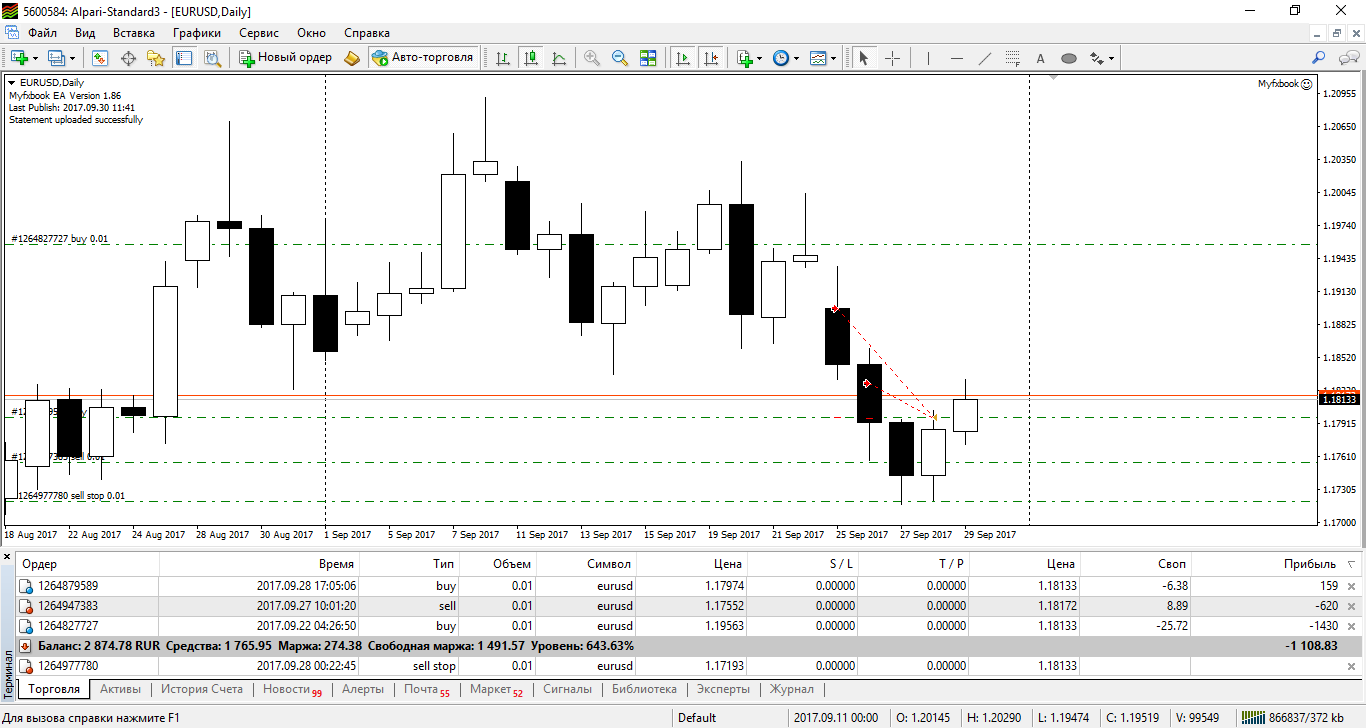Select the Text label tool
The image size is (1366, 728).
tap(1041, 58)
